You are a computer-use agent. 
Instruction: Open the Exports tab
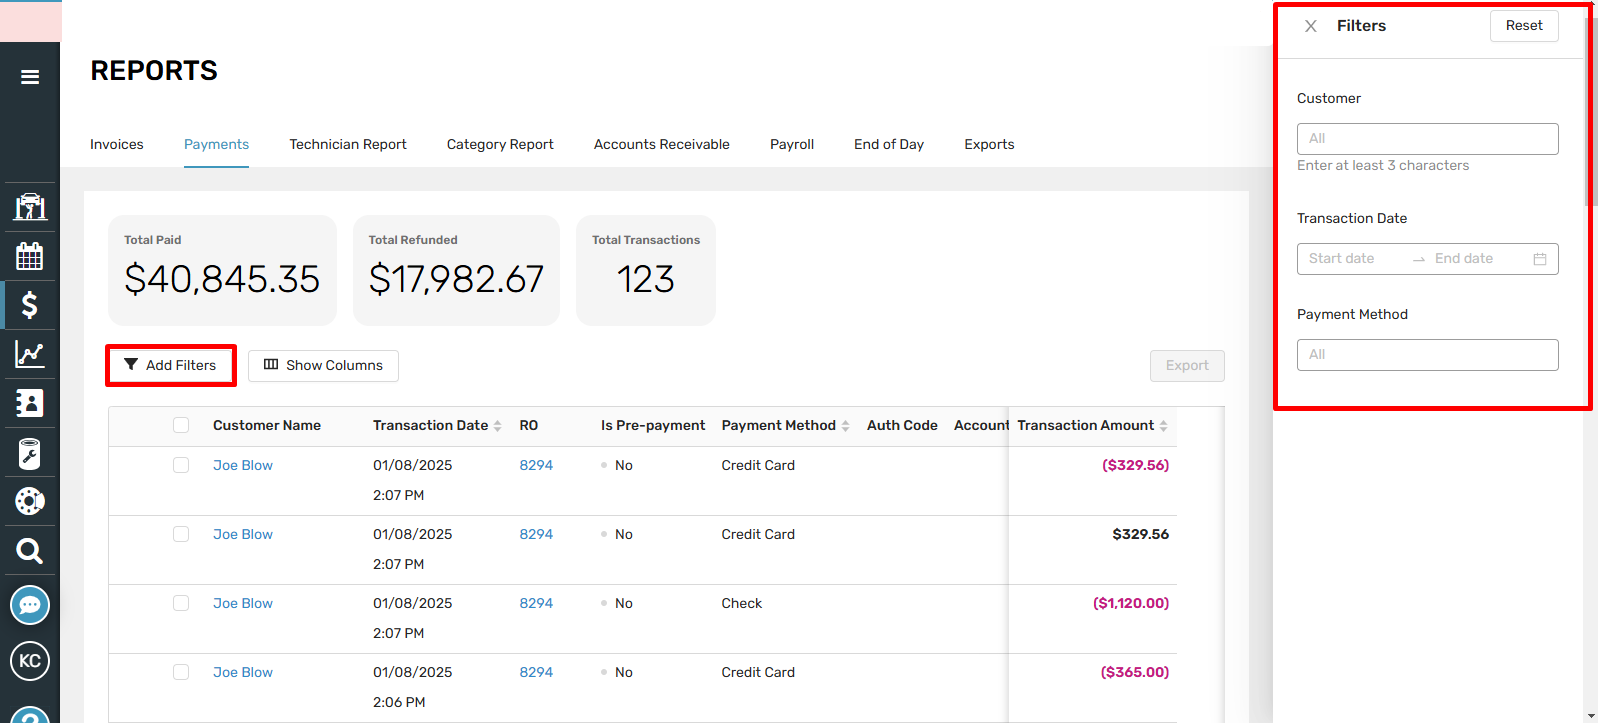pyautogui.click(x=989, y=144)
